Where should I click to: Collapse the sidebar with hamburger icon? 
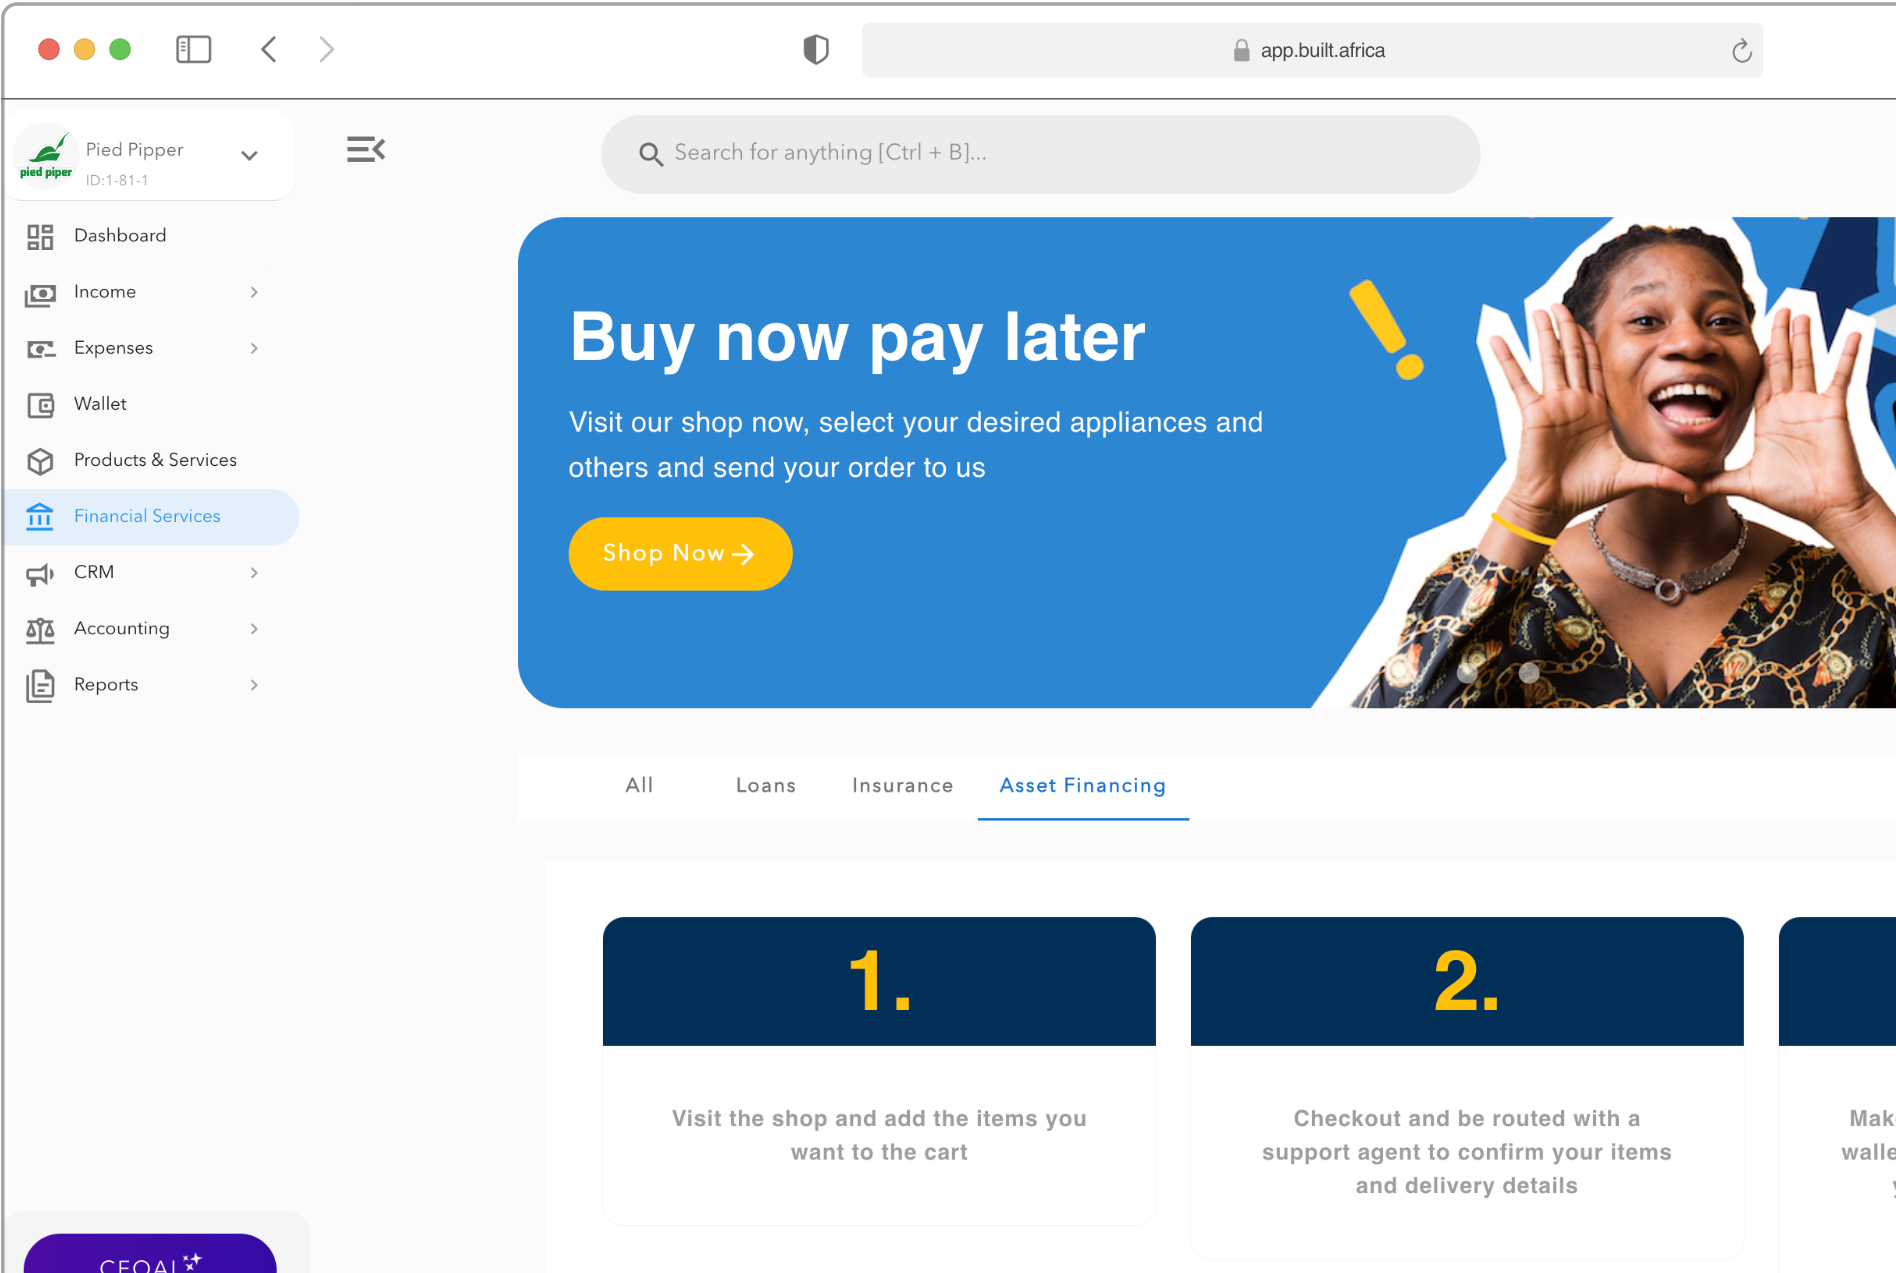366,150
